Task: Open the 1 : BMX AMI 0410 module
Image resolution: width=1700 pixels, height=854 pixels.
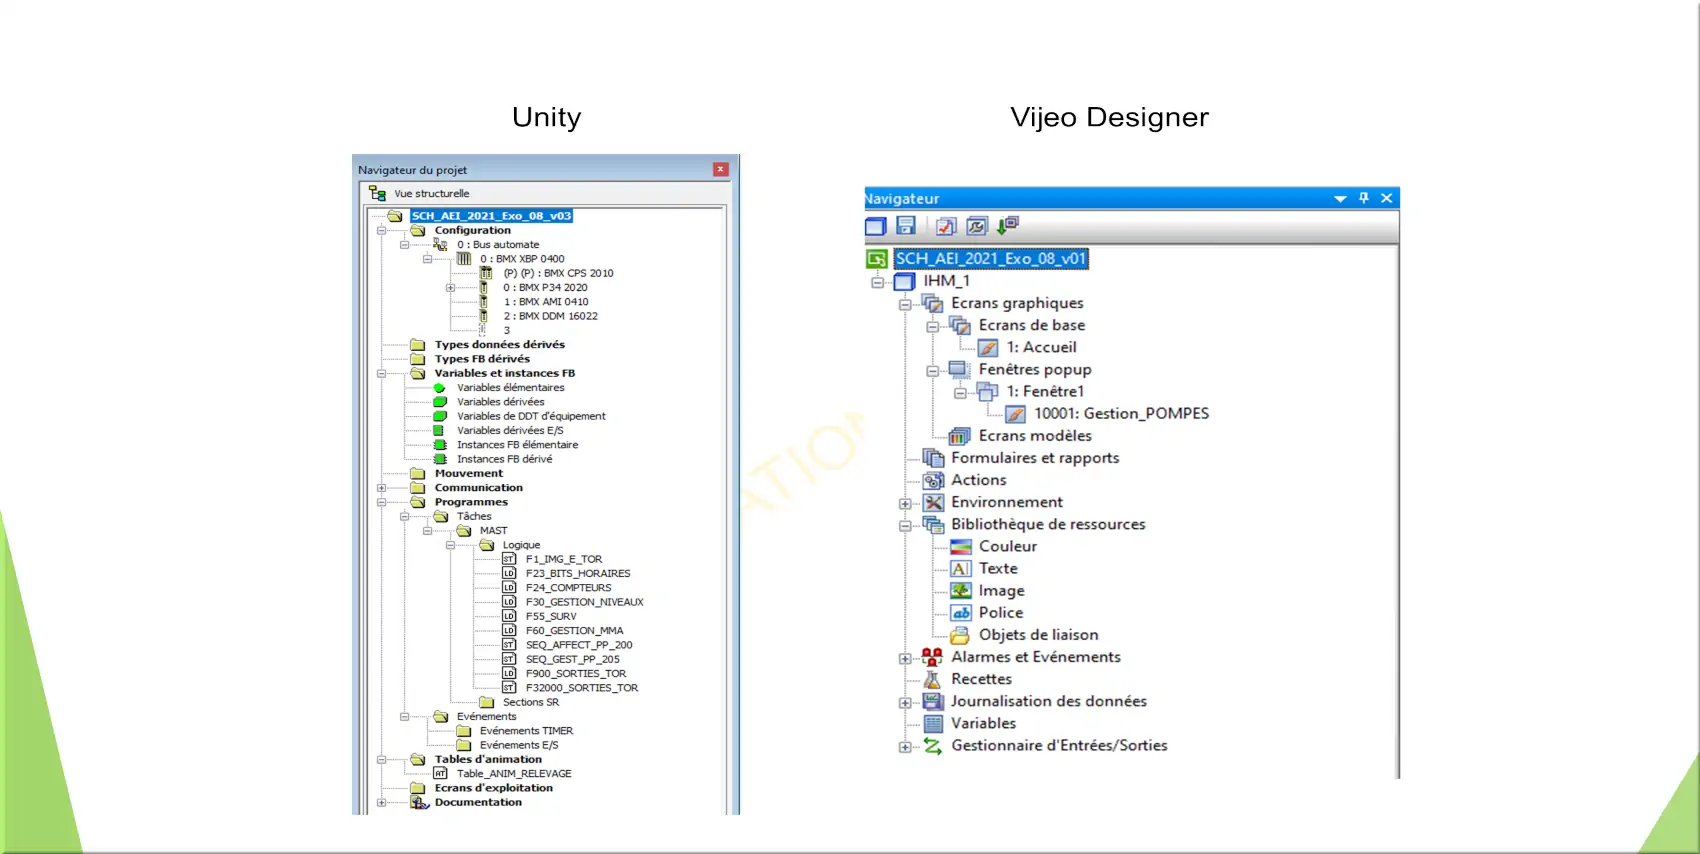Action: [x=546, y=302]
